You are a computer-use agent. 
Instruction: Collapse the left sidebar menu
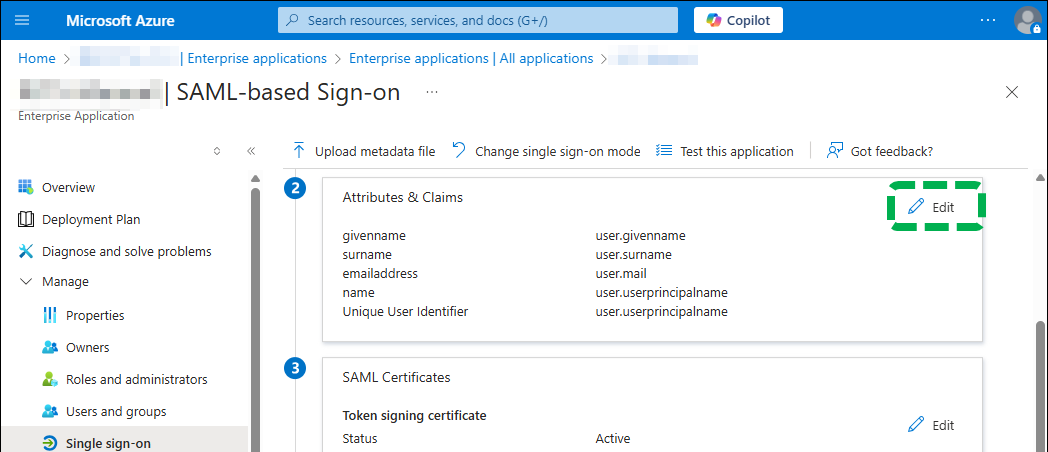[x=251, y=151]
